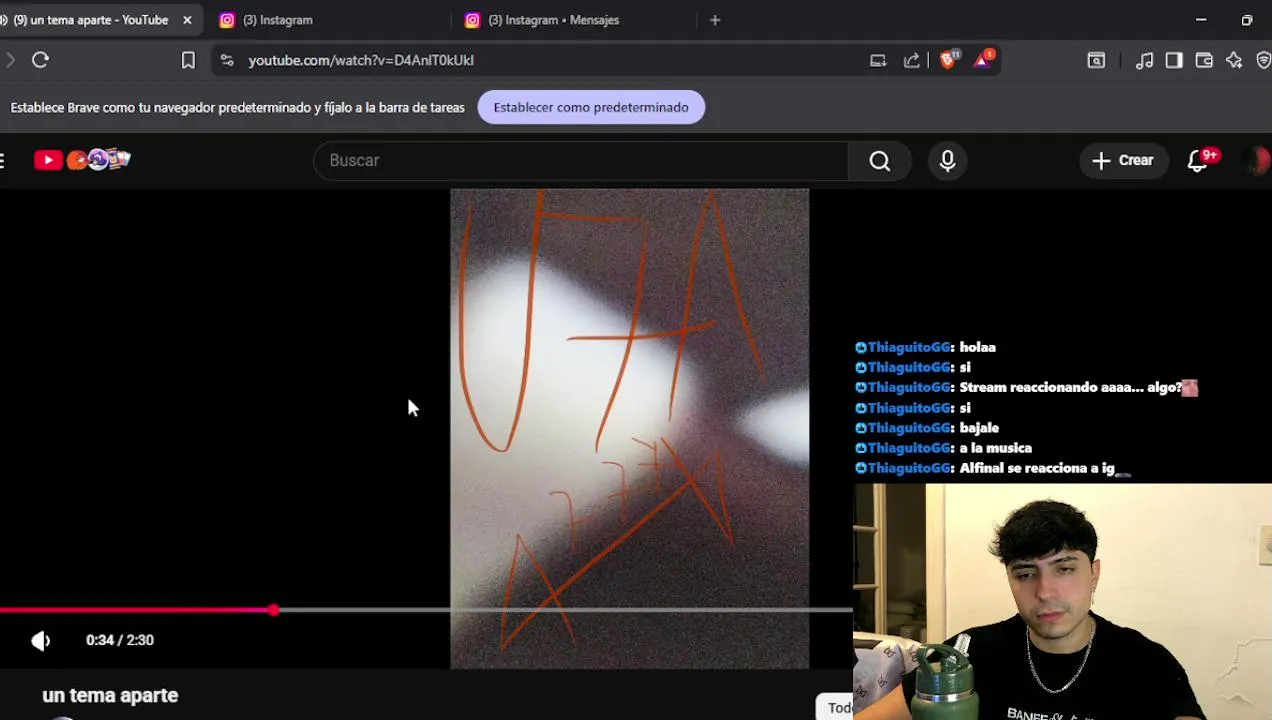The height and width of the screenshot is (720, 1272).
Task: Open YouTube notifications bell
Action: coord(1198,160)
